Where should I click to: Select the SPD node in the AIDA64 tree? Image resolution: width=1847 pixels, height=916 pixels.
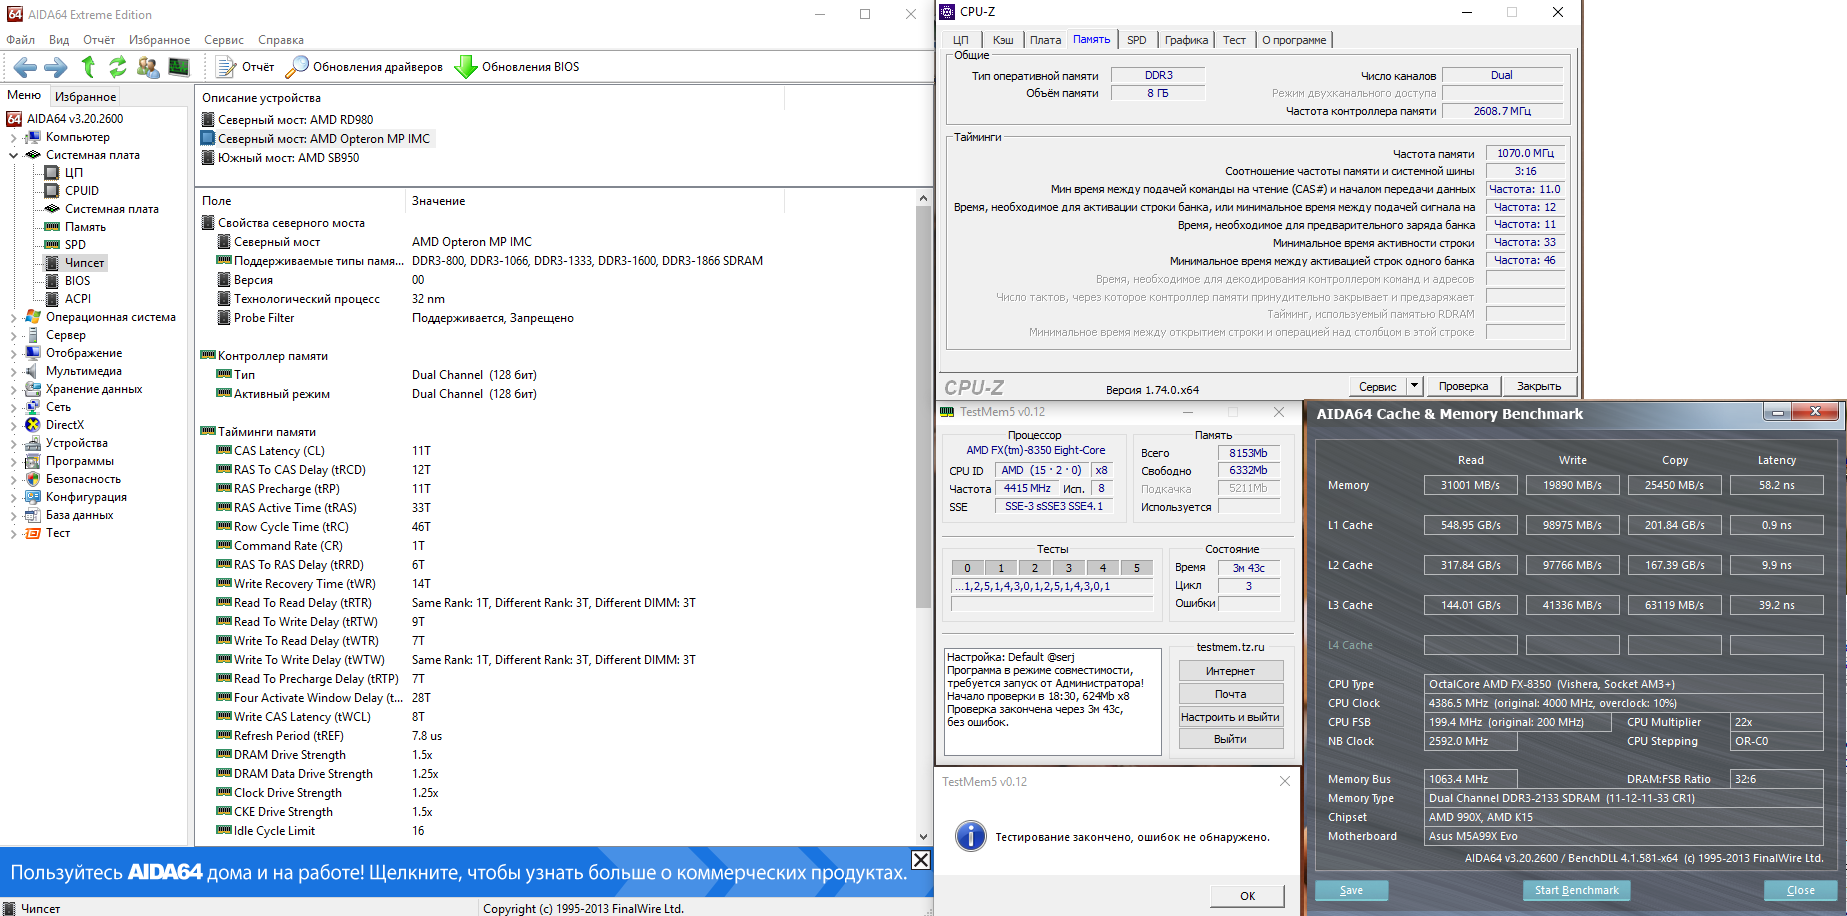(75, 245)
